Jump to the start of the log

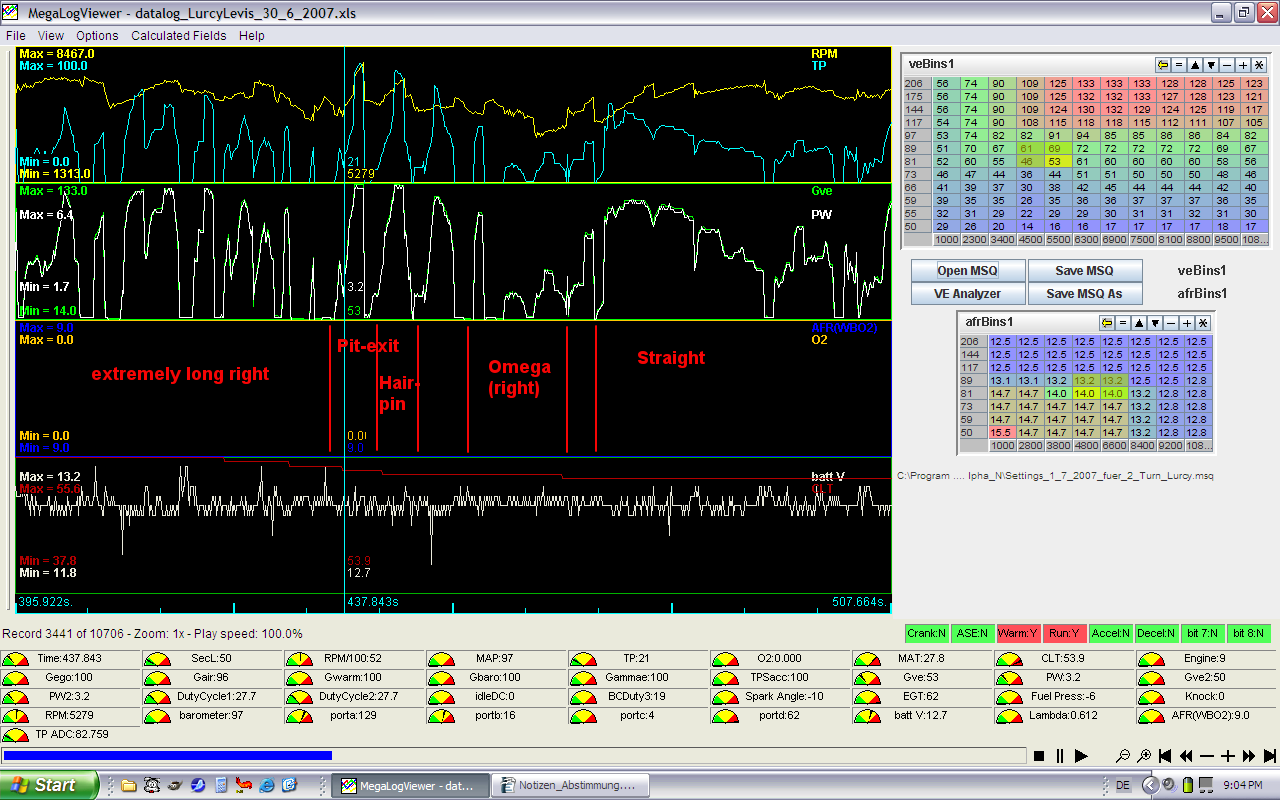click(x=1166, y=756)
